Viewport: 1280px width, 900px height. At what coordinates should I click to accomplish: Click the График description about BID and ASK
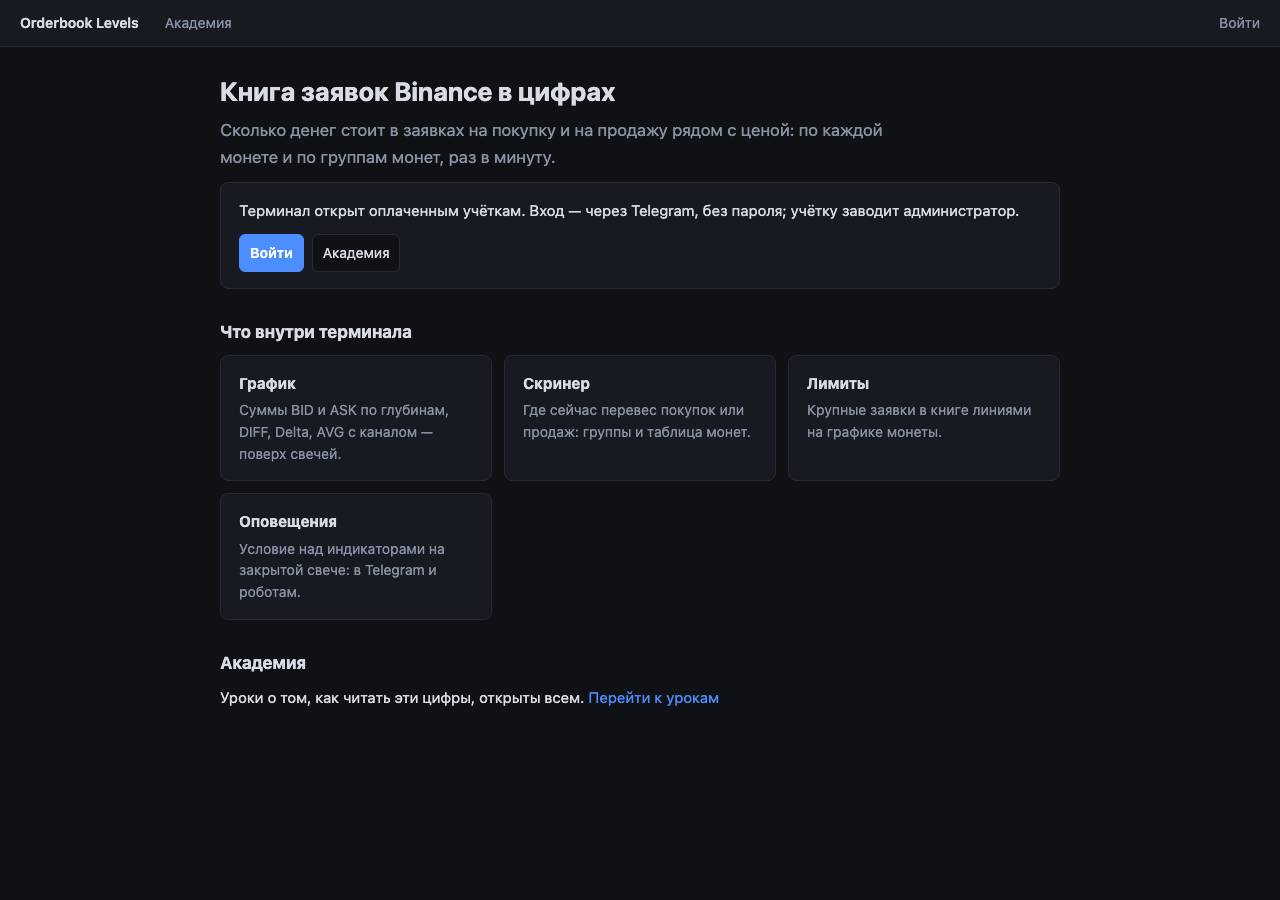click(x=344, y=432)
